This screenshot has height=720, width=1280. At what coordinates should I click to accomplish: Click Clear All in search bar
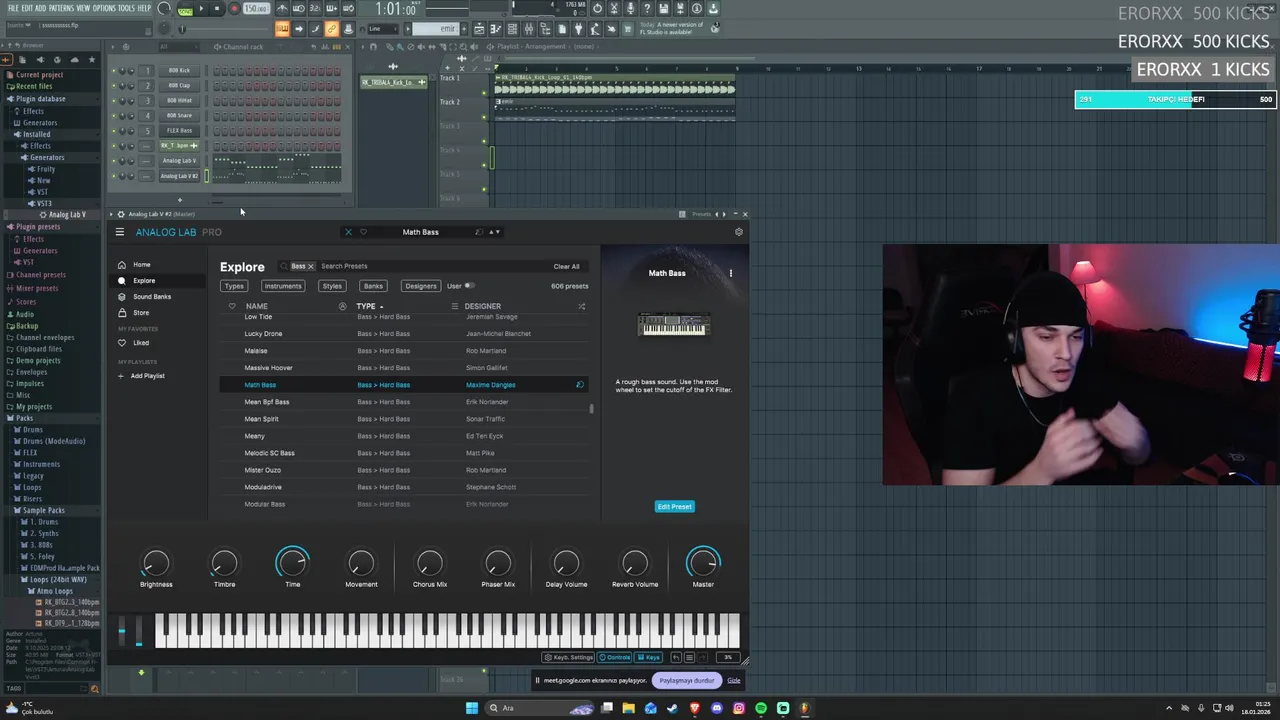click(x=566, y=266)
